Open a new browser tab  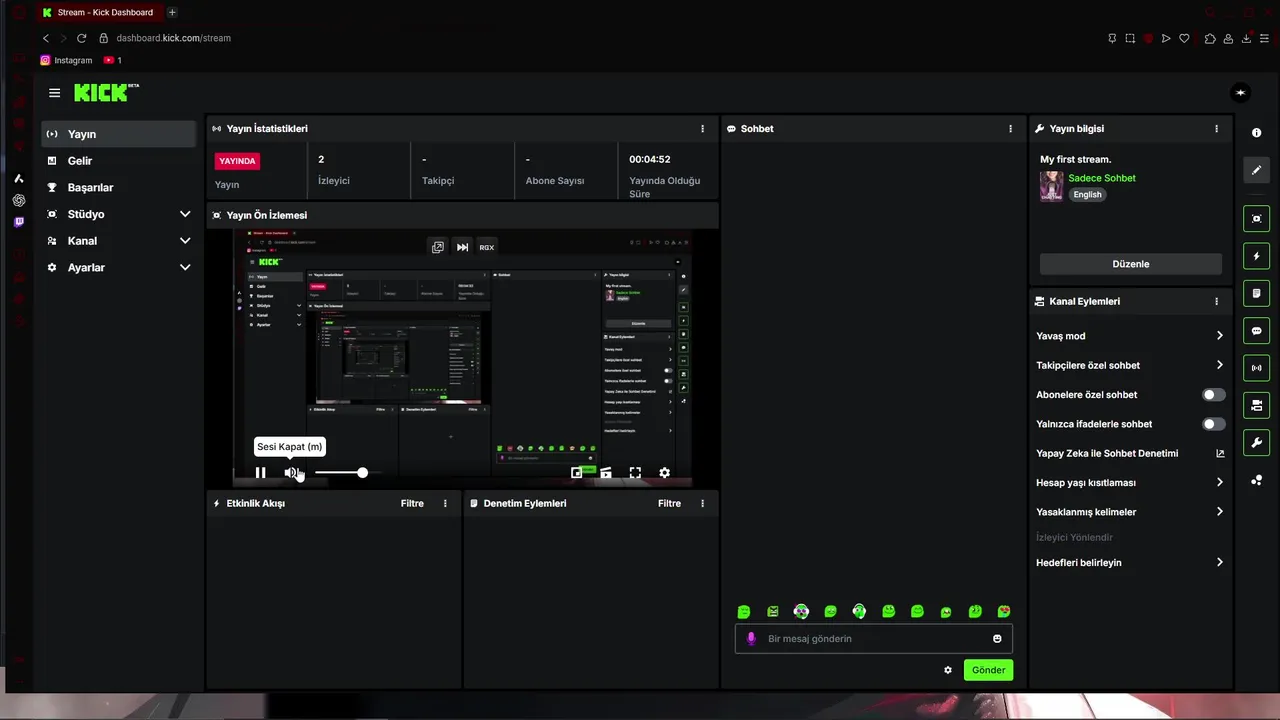(x=172, y=13)
